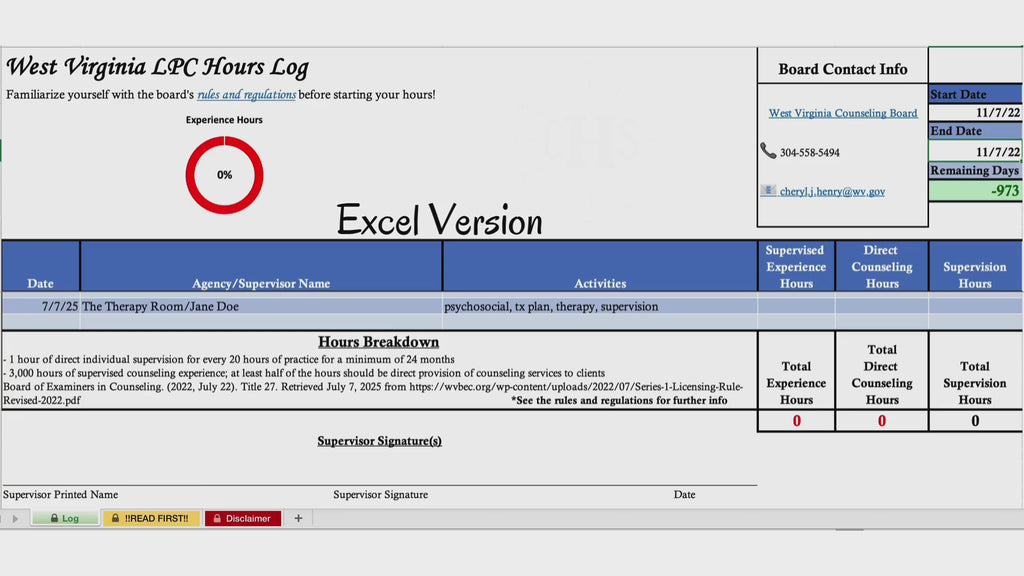Open the !!READ FIRST!! sheet tab

point(151,518)
